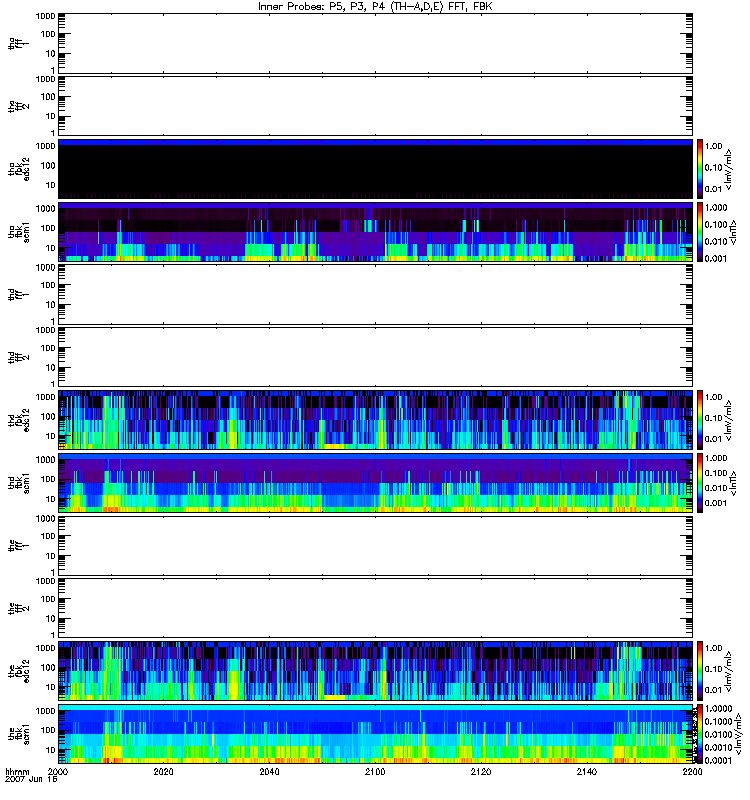Click the 'tha fbk scm1' panel axis title

click(x=19, y=232)
